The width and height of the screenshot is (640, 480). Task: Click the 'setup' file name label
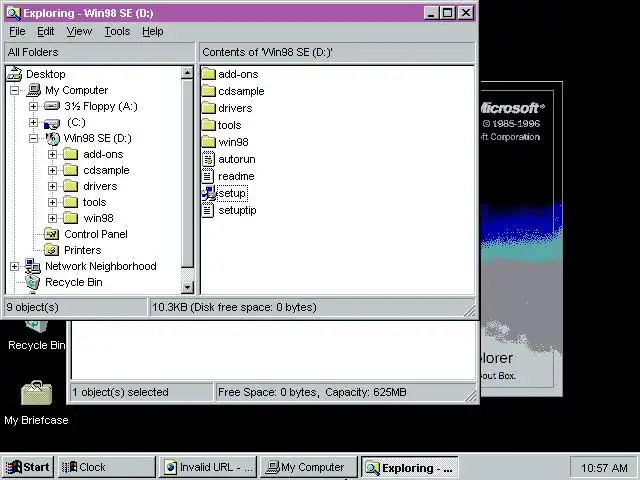[232, 193]
